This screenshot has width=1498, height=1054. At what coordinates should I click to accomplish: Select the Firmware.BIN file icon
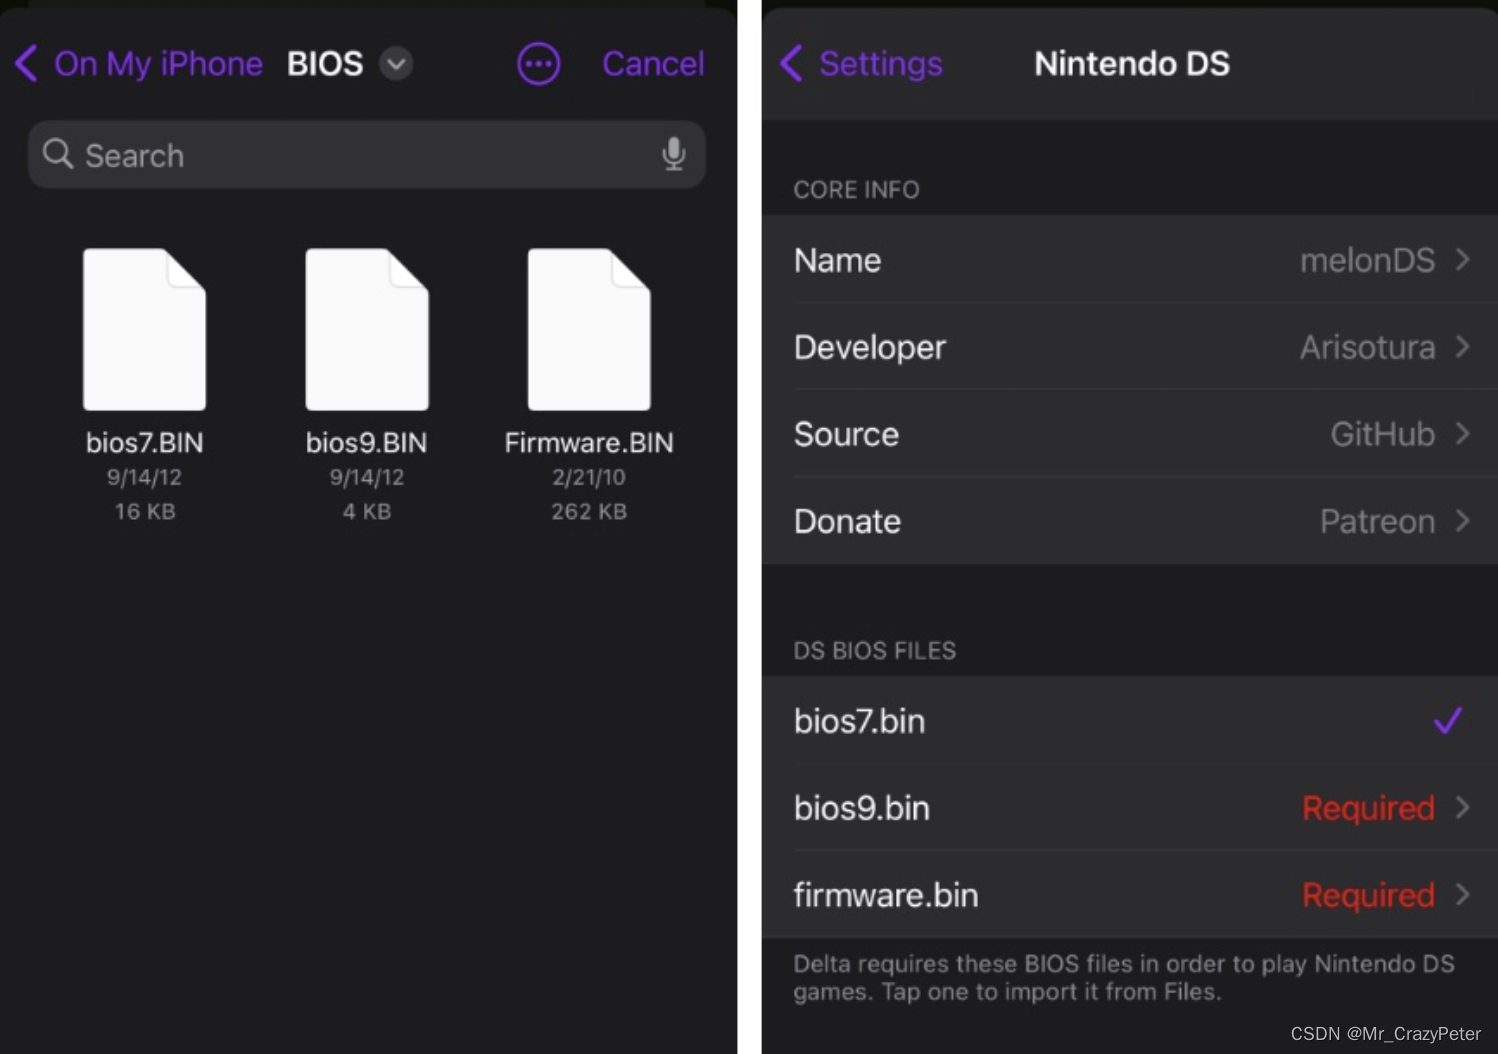click(x=589, y=329)
